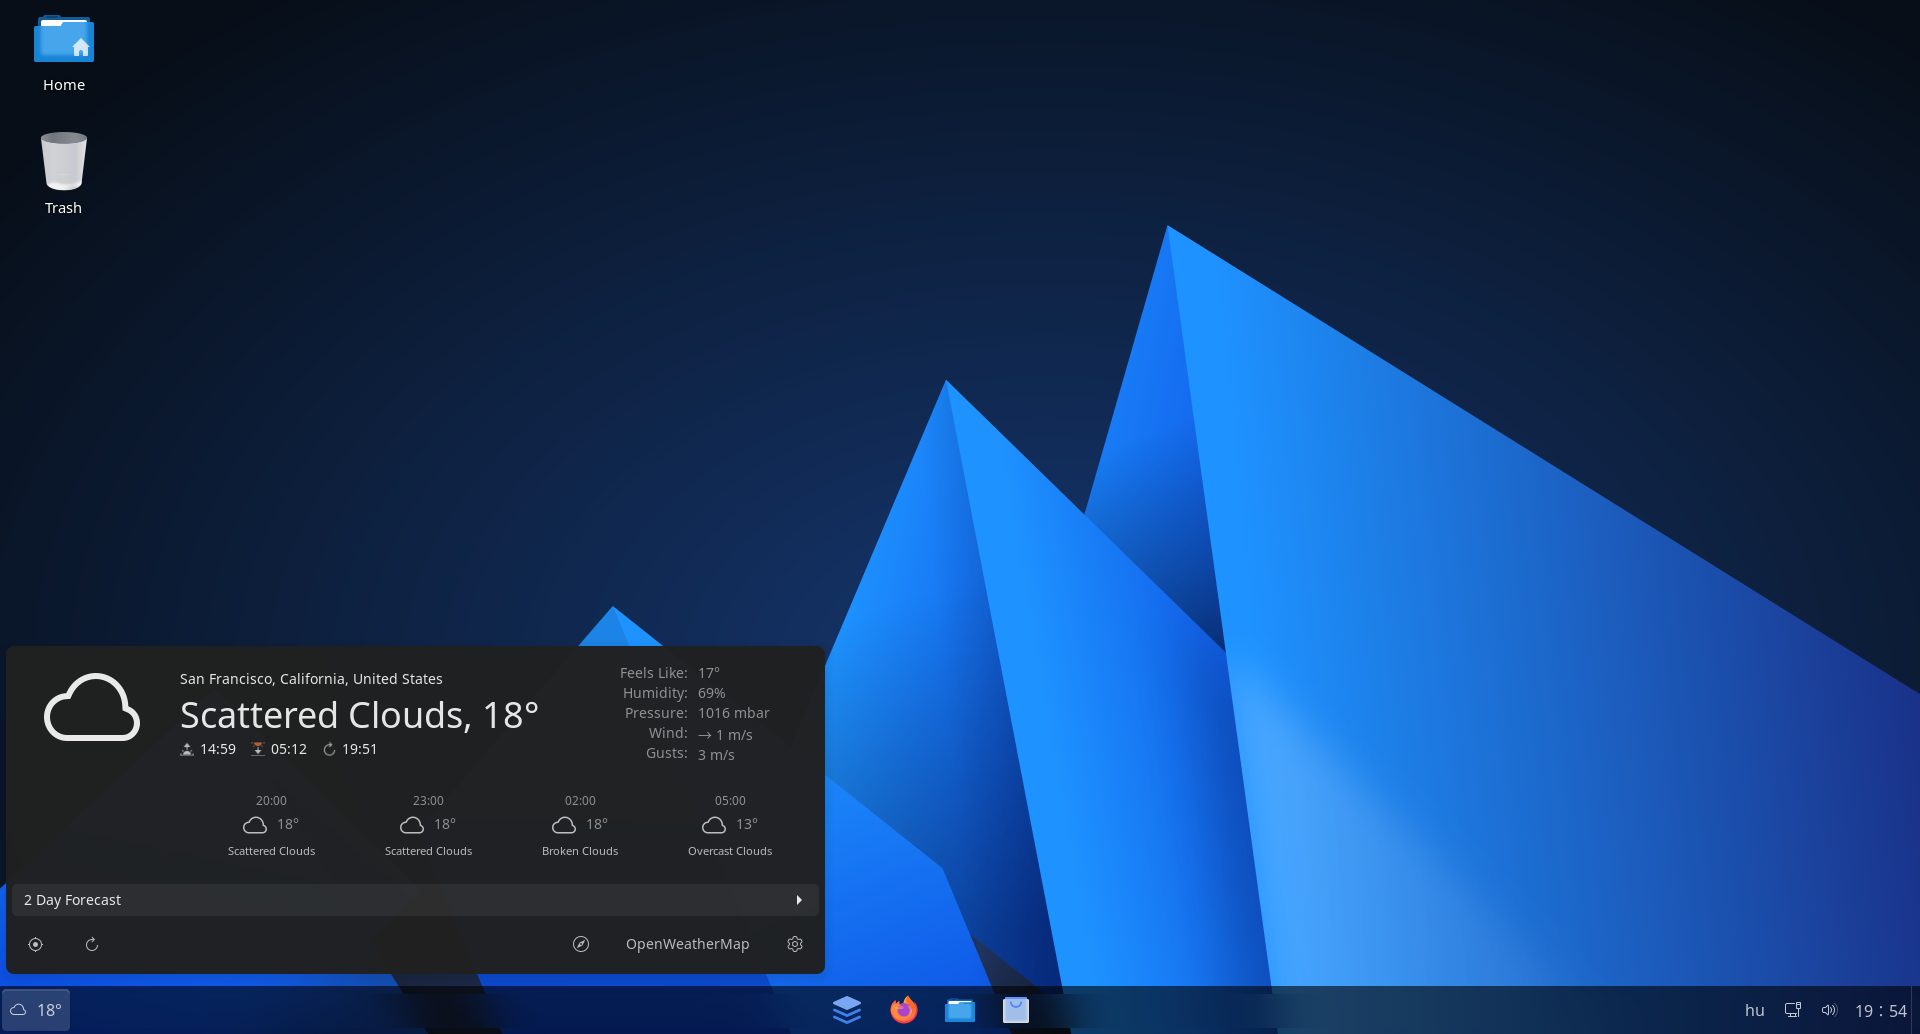Click the cloud icon in the 20:00 forecast

255,825
